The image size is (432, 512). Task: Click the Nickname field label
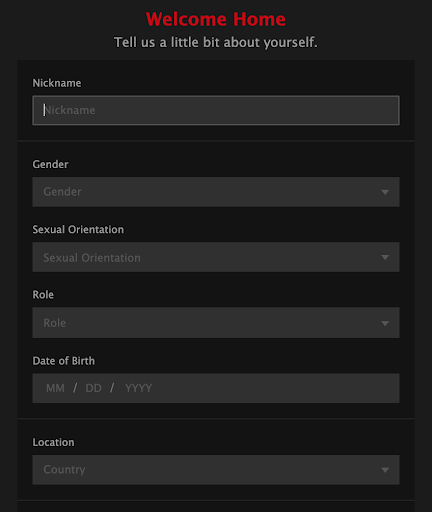pos(57,83)
